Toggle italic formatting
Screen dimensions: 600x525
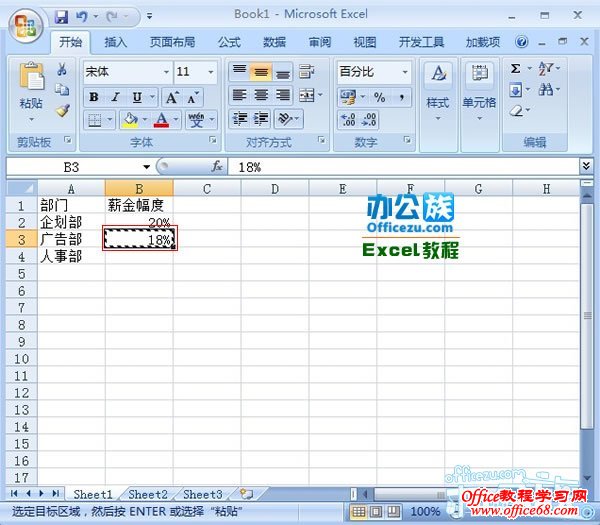(x=115, y=97)
